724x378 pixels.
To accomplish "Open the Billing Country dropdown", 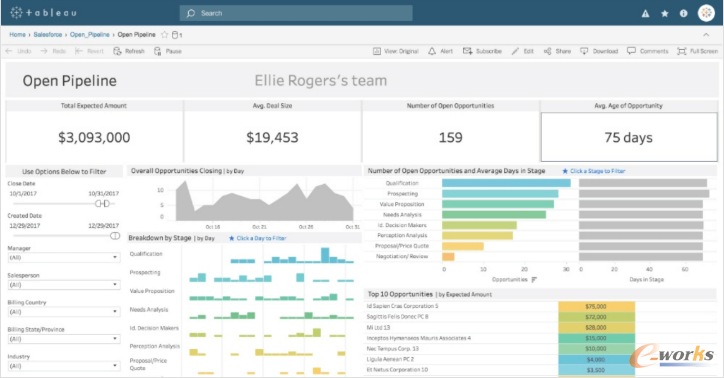I will [64, 312].
